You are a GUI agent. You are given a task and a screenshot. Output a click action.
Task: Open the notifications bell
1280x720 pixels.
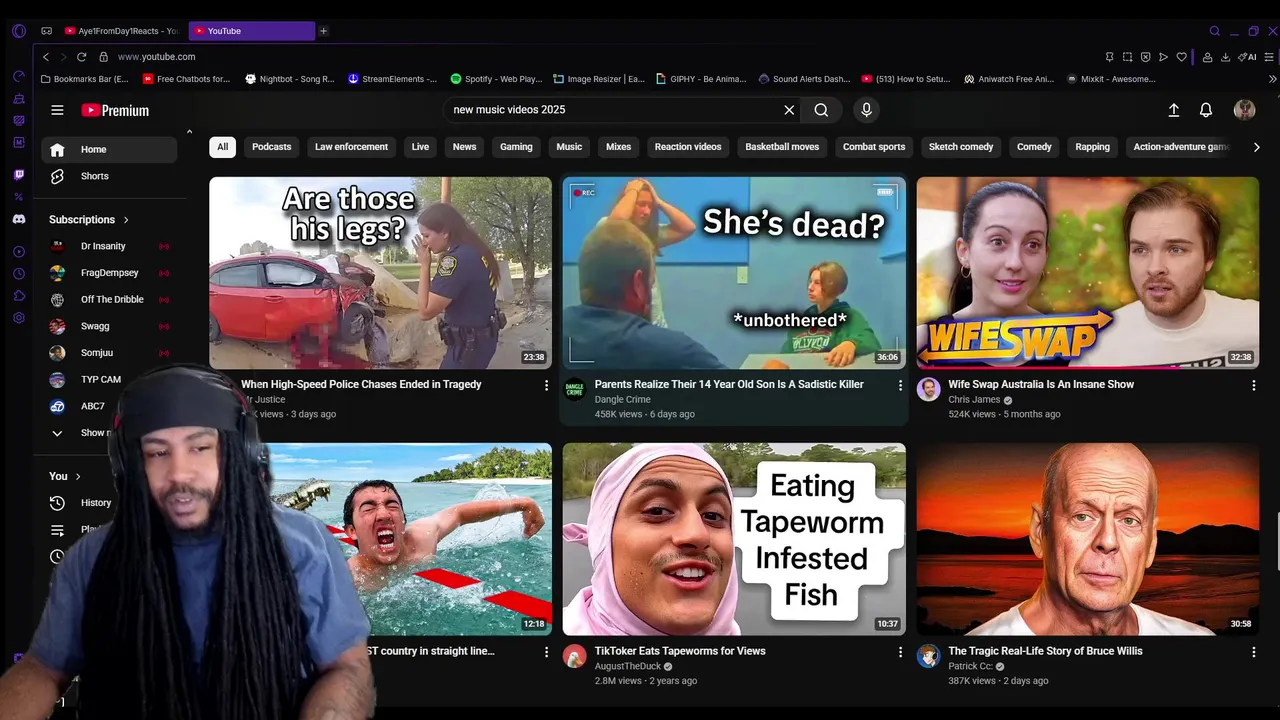[1206, 110]
